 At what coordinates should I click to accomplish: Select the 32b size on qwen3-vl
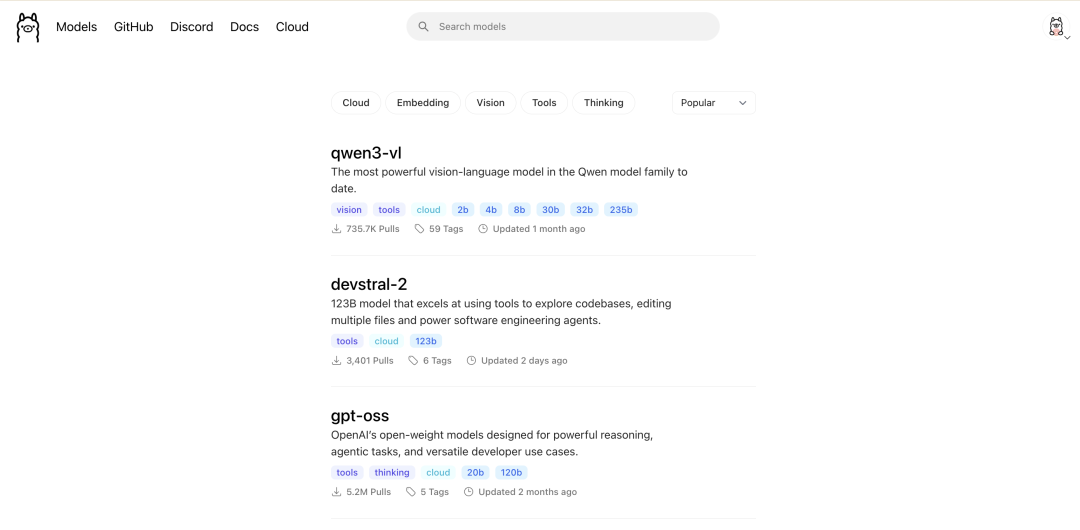[x=585, y=210]
